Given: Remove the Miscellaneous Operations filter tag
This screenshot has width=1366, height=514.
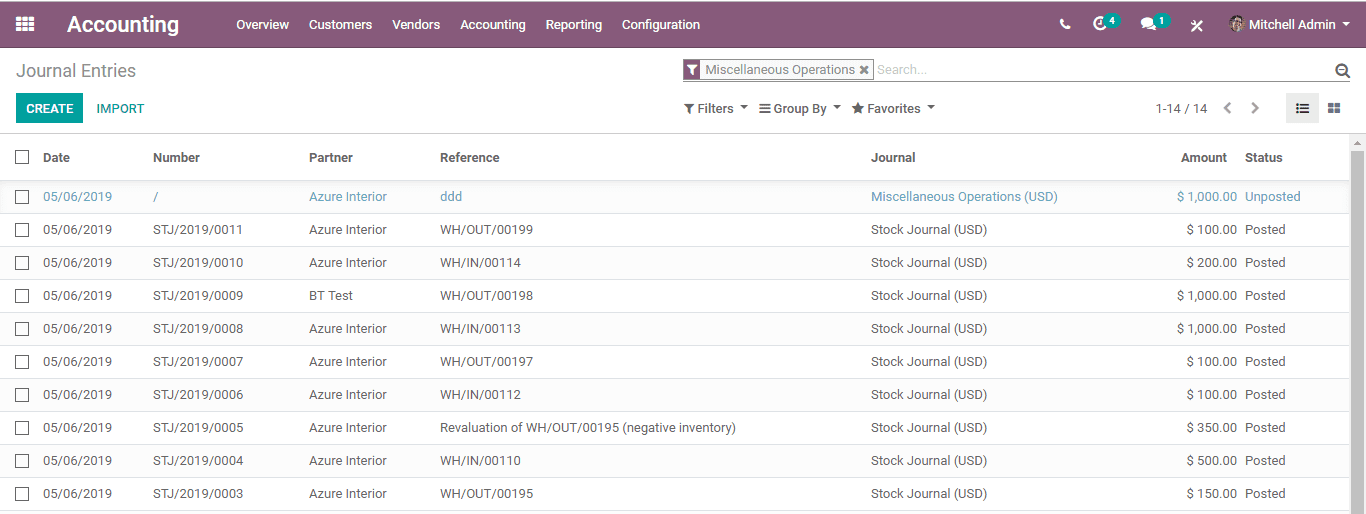Looking at the screenshot, I should (864, 70).
